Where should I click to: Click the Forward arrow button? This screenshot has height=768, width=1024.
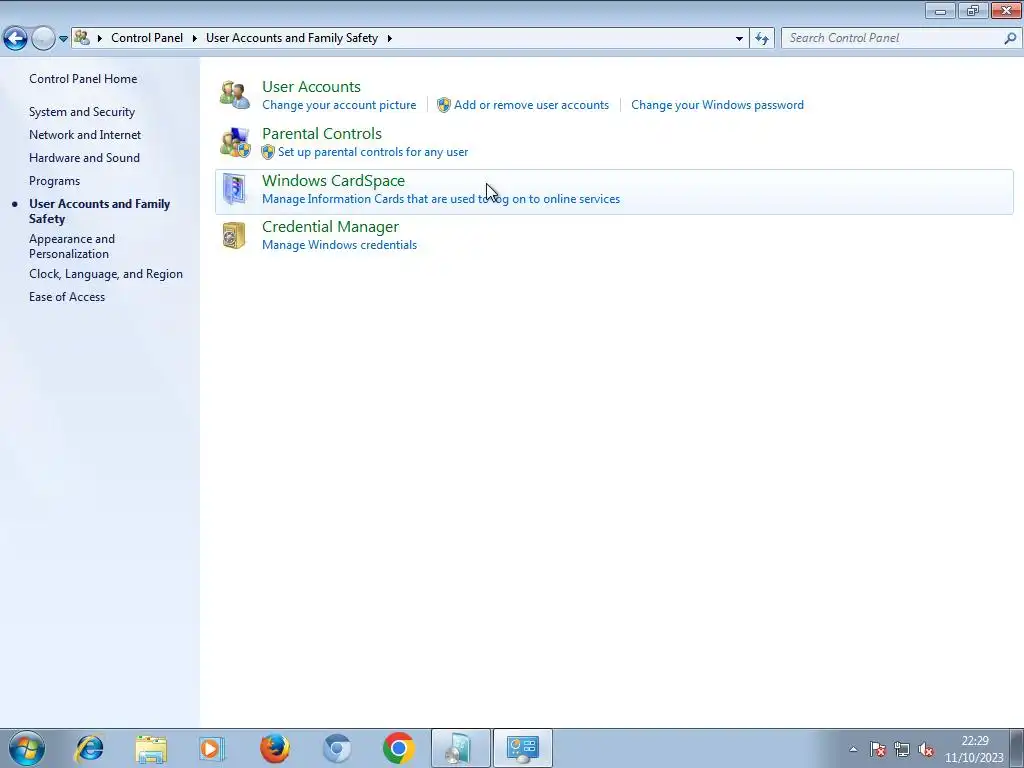[43, 39]
